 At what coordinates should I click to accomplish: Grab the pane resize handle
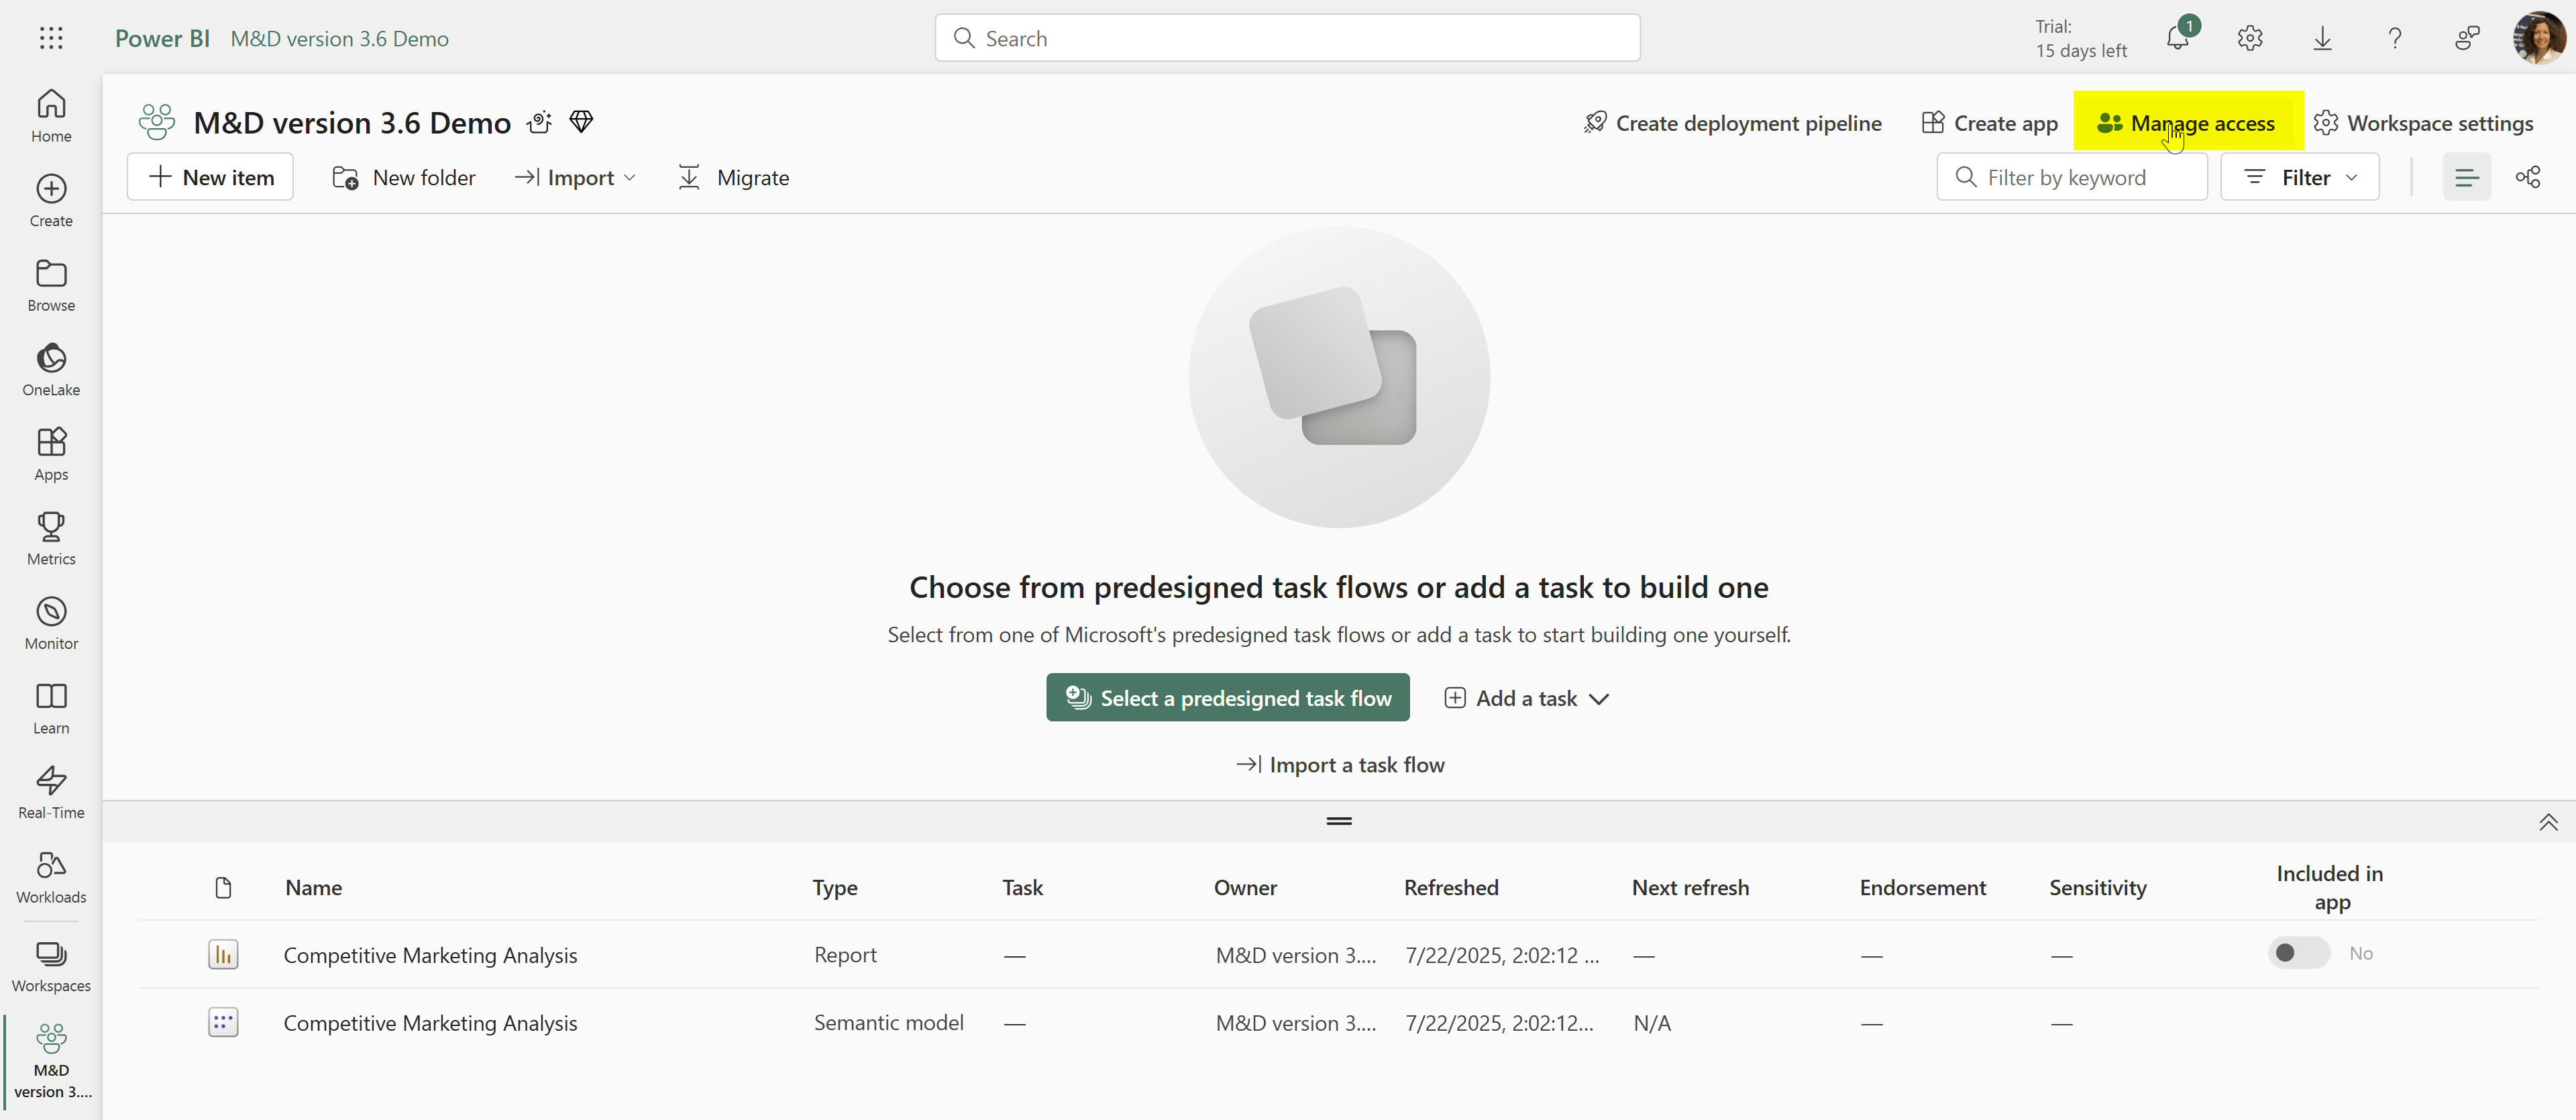pyautogui.click(x=1339, y=821)
